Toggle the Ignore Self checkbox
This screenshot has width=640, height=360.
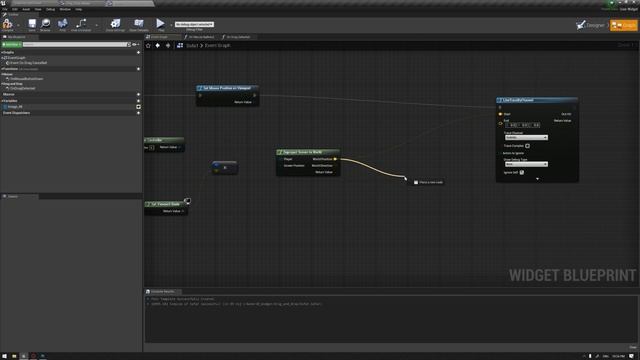click(522, 173)
